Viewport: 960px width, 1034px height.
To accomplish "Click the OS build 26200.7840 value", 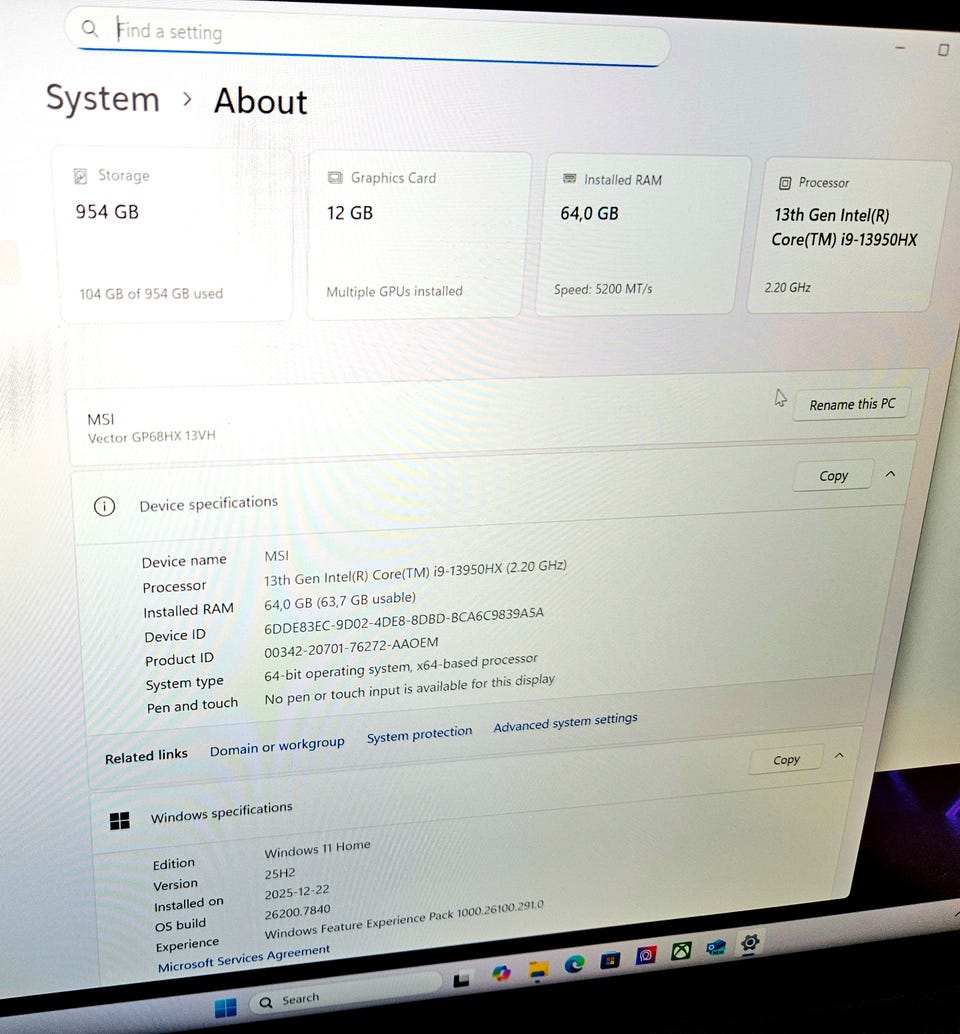I will click(x=297, y=912).
